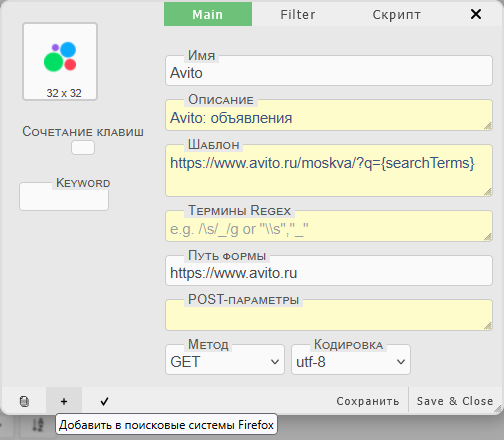Click the sort icon below the dialog
Screen dimensions: 504x440
coord(38,425)
